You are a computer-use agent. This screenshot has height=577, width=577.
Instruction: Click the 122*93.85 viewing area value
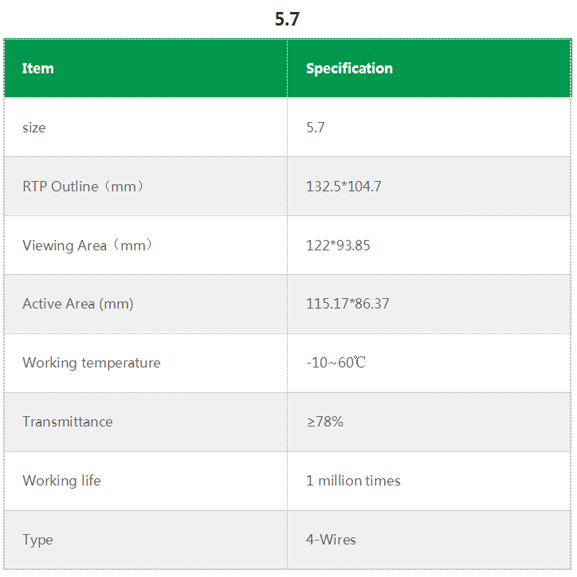click(338, 245)
